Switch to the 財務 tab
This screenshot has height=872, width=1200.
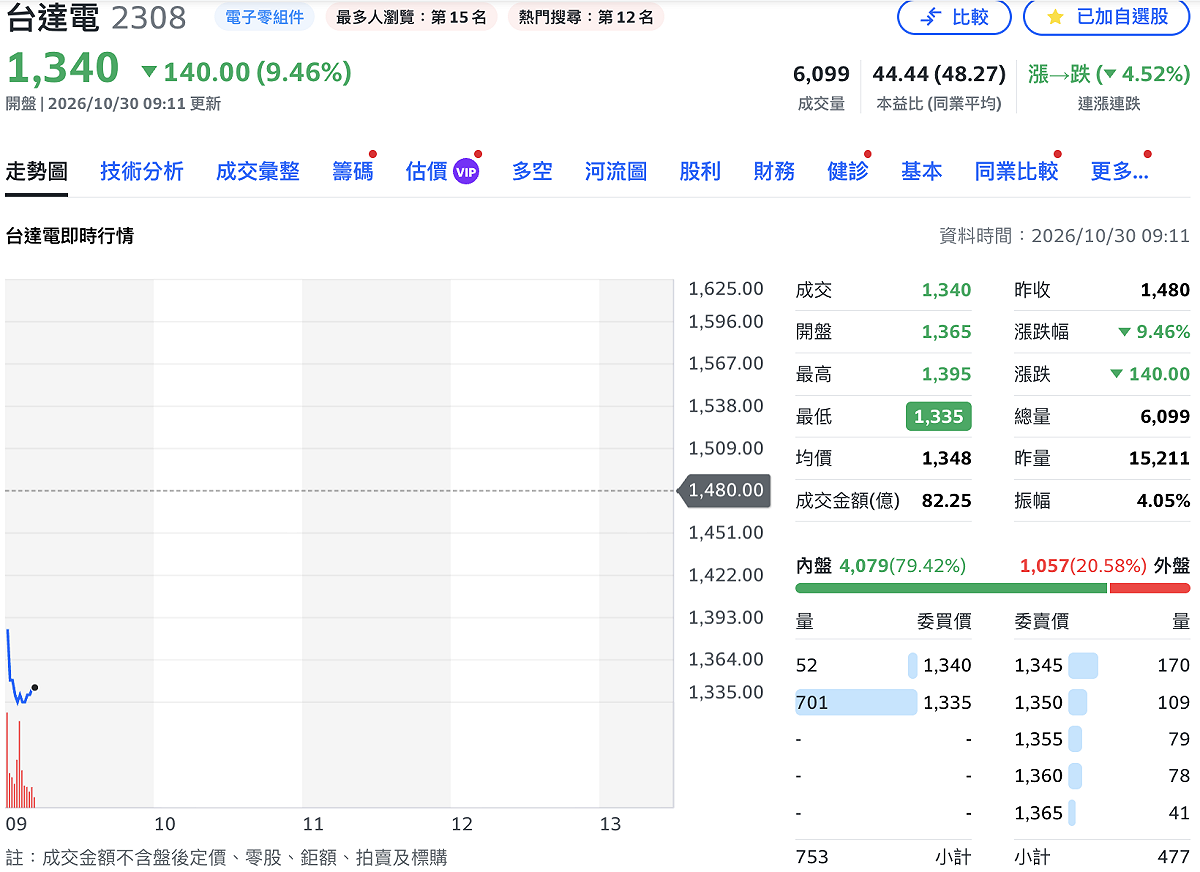774,171
